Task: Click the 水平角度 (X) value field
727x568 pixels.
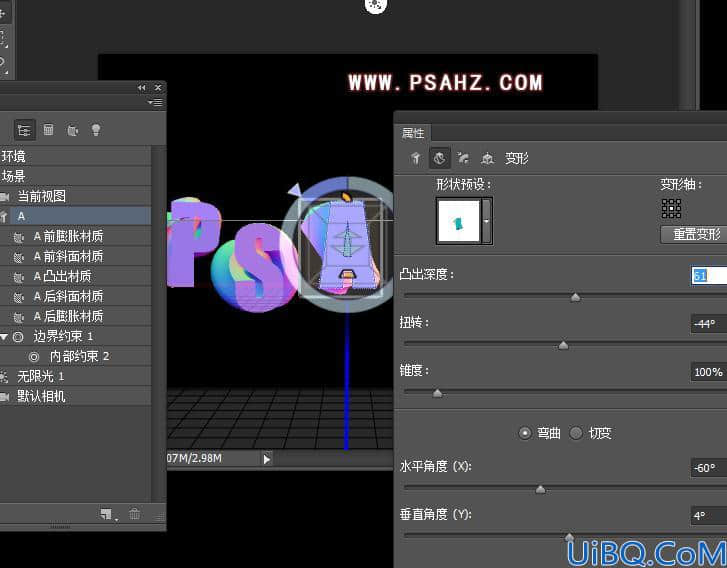Action: (709, 468)
